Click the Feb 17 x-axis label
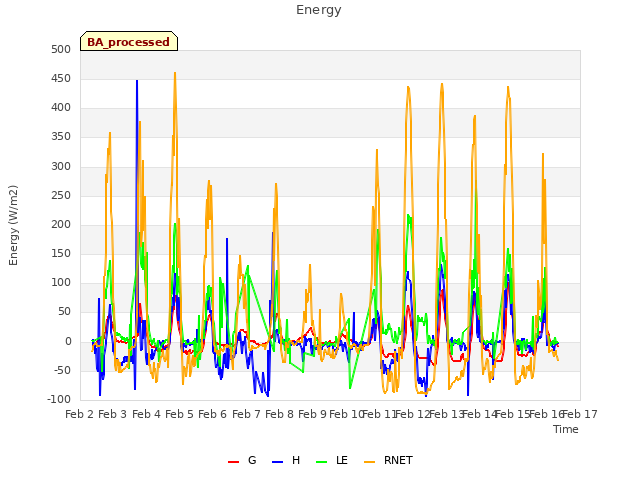Image resolution: width=640 pixels, height=480 pixels. coord(580,414)
